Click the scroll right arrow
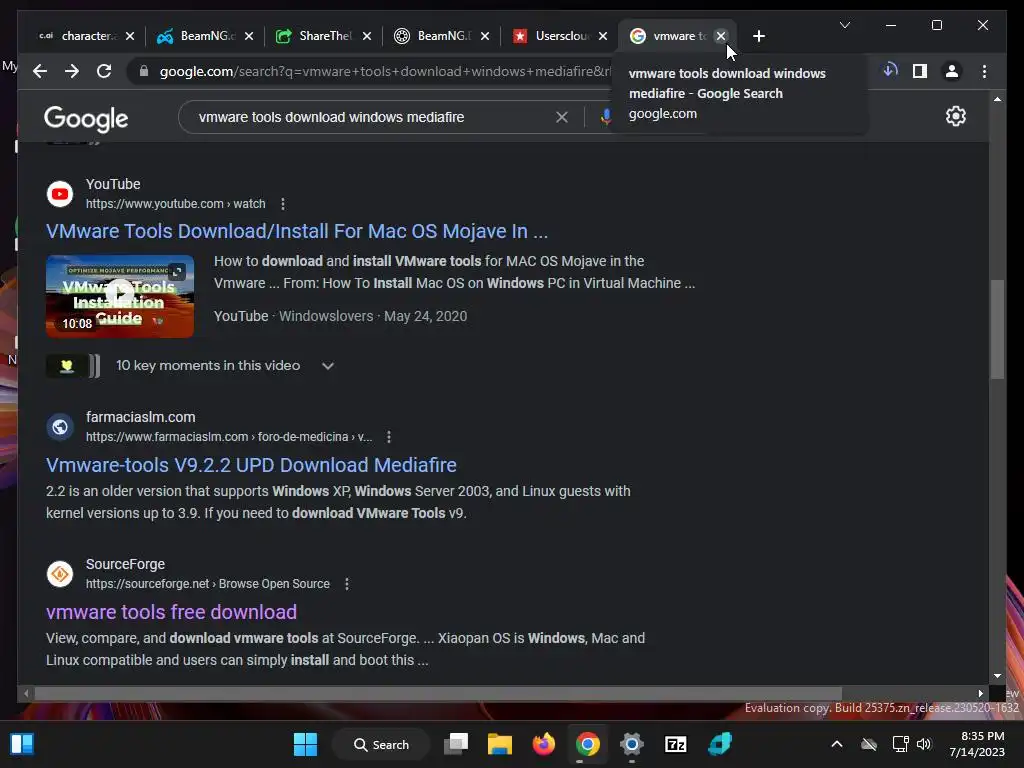This screenshot has width=1024, height=768. (980, 693)
